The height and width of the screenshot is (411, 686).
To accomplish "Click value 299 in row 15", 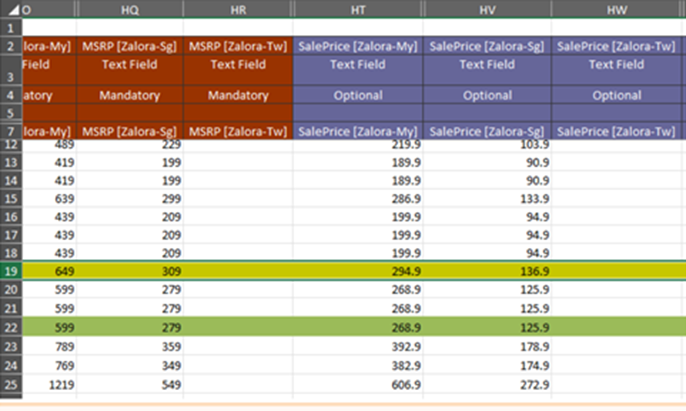I will click(171, 199).
